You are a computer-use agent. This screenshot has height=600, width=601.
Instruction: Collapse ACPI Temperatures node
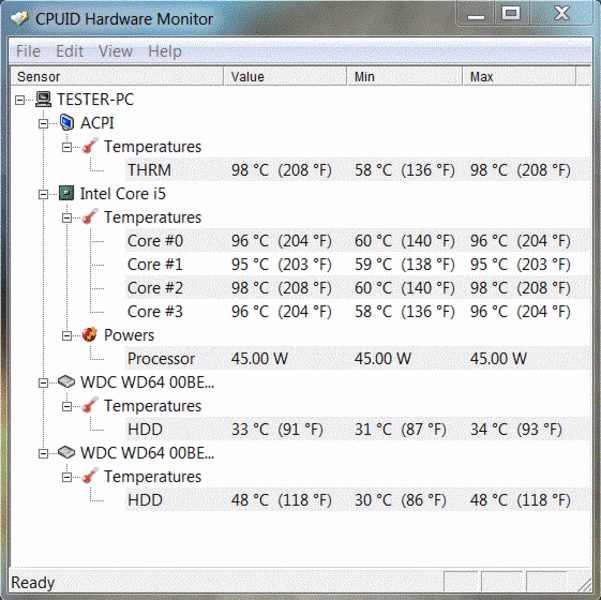(67, 147)
